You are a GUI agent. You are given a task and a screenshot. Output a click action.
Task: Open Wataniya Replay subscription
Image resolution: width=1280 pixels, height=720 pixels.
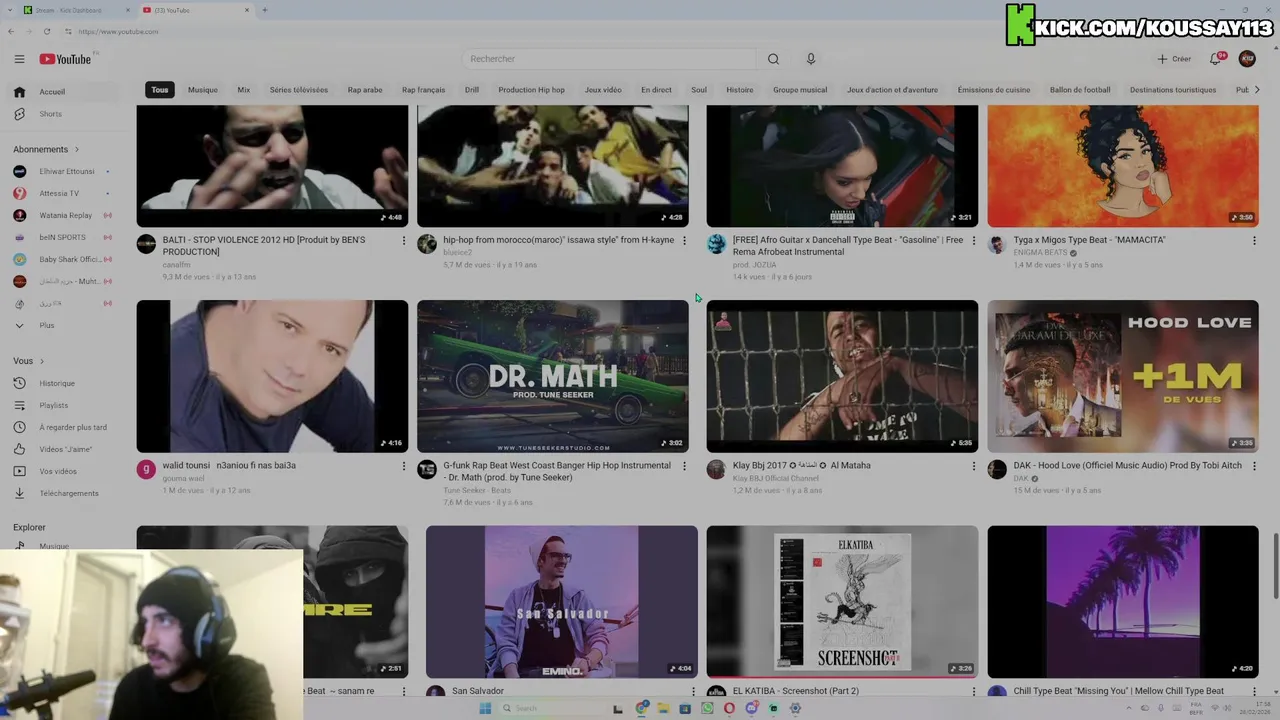(65, 215)
